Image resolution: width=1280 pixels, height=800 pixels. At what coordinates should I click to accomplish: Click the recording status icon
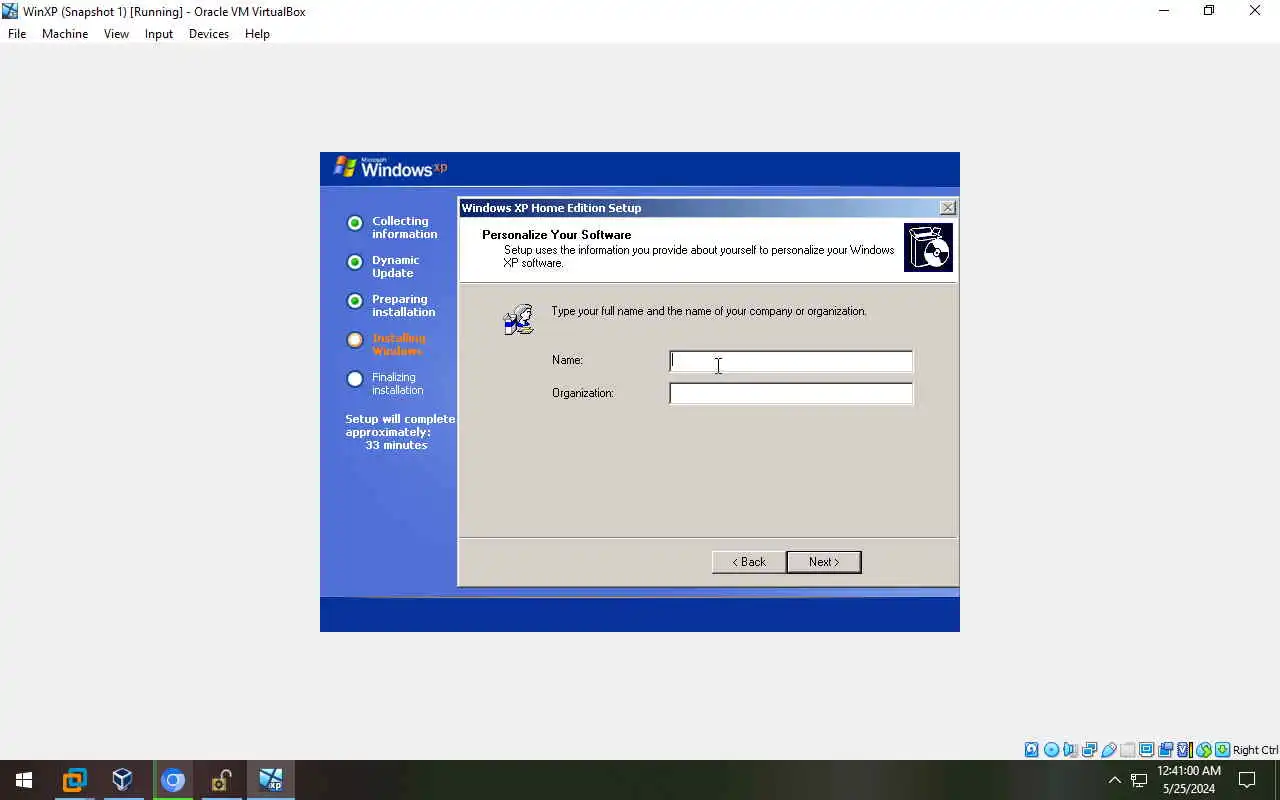pyautogui.click(x=1165, y=750)
